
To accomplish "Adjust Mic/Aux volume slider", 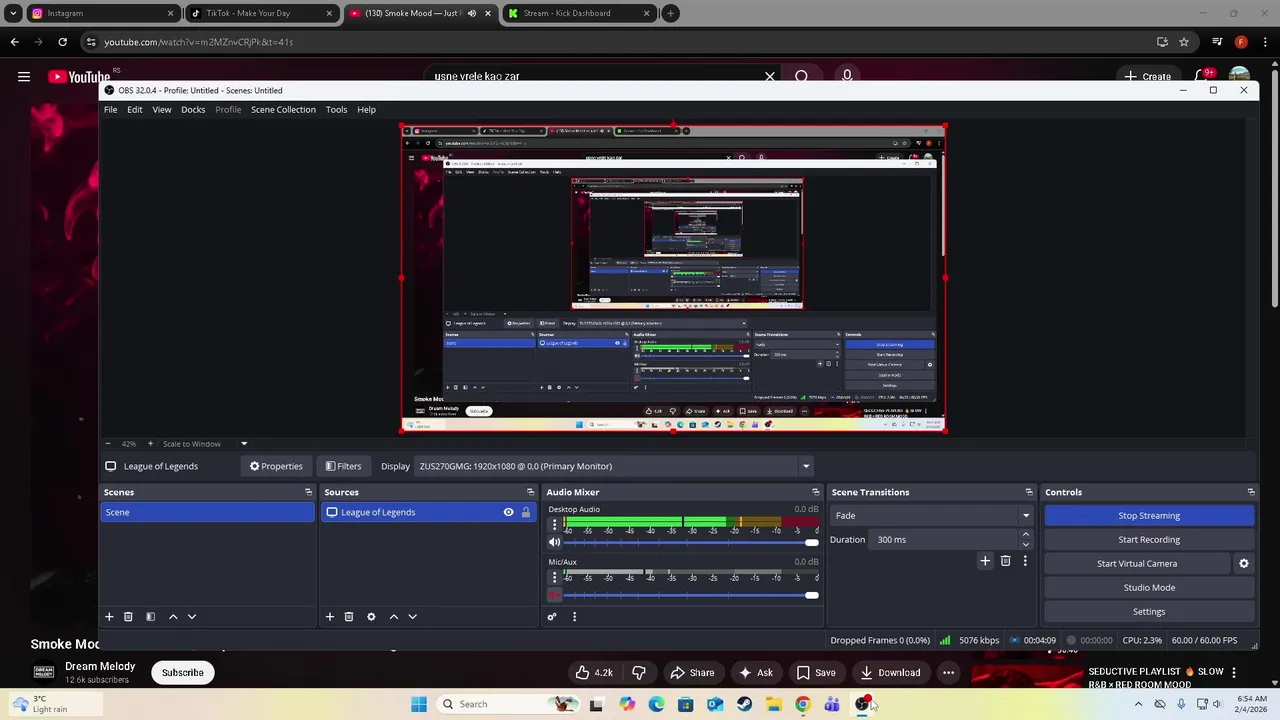I will [690, 595].
